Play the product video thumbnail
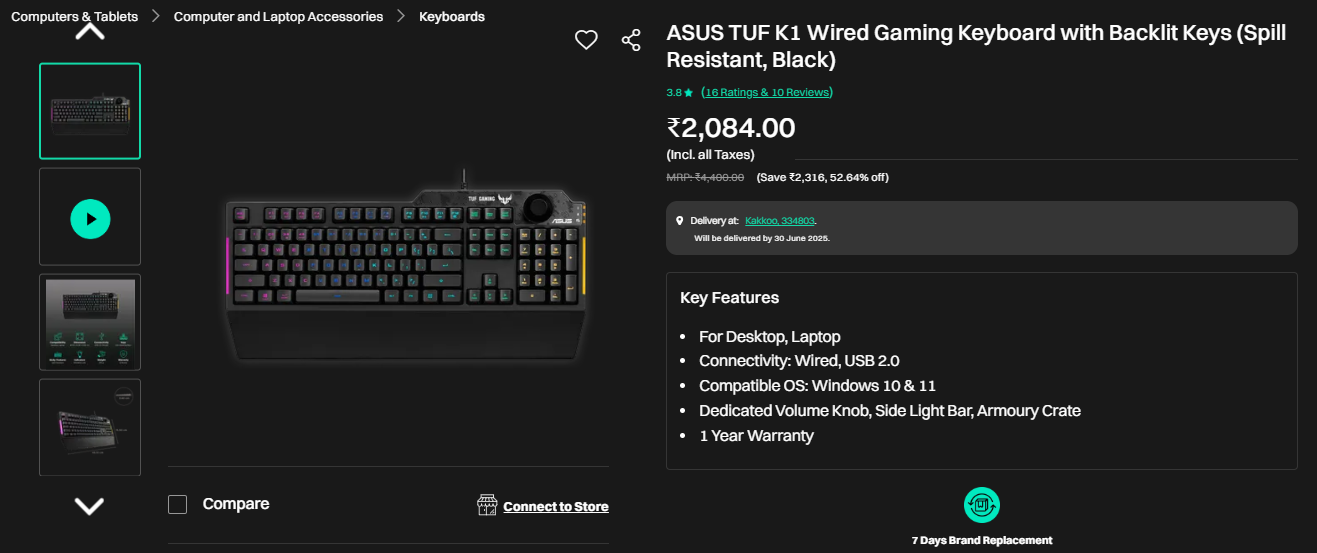The width and height of the screenshot is (1317, 553). tap(90, 217)
